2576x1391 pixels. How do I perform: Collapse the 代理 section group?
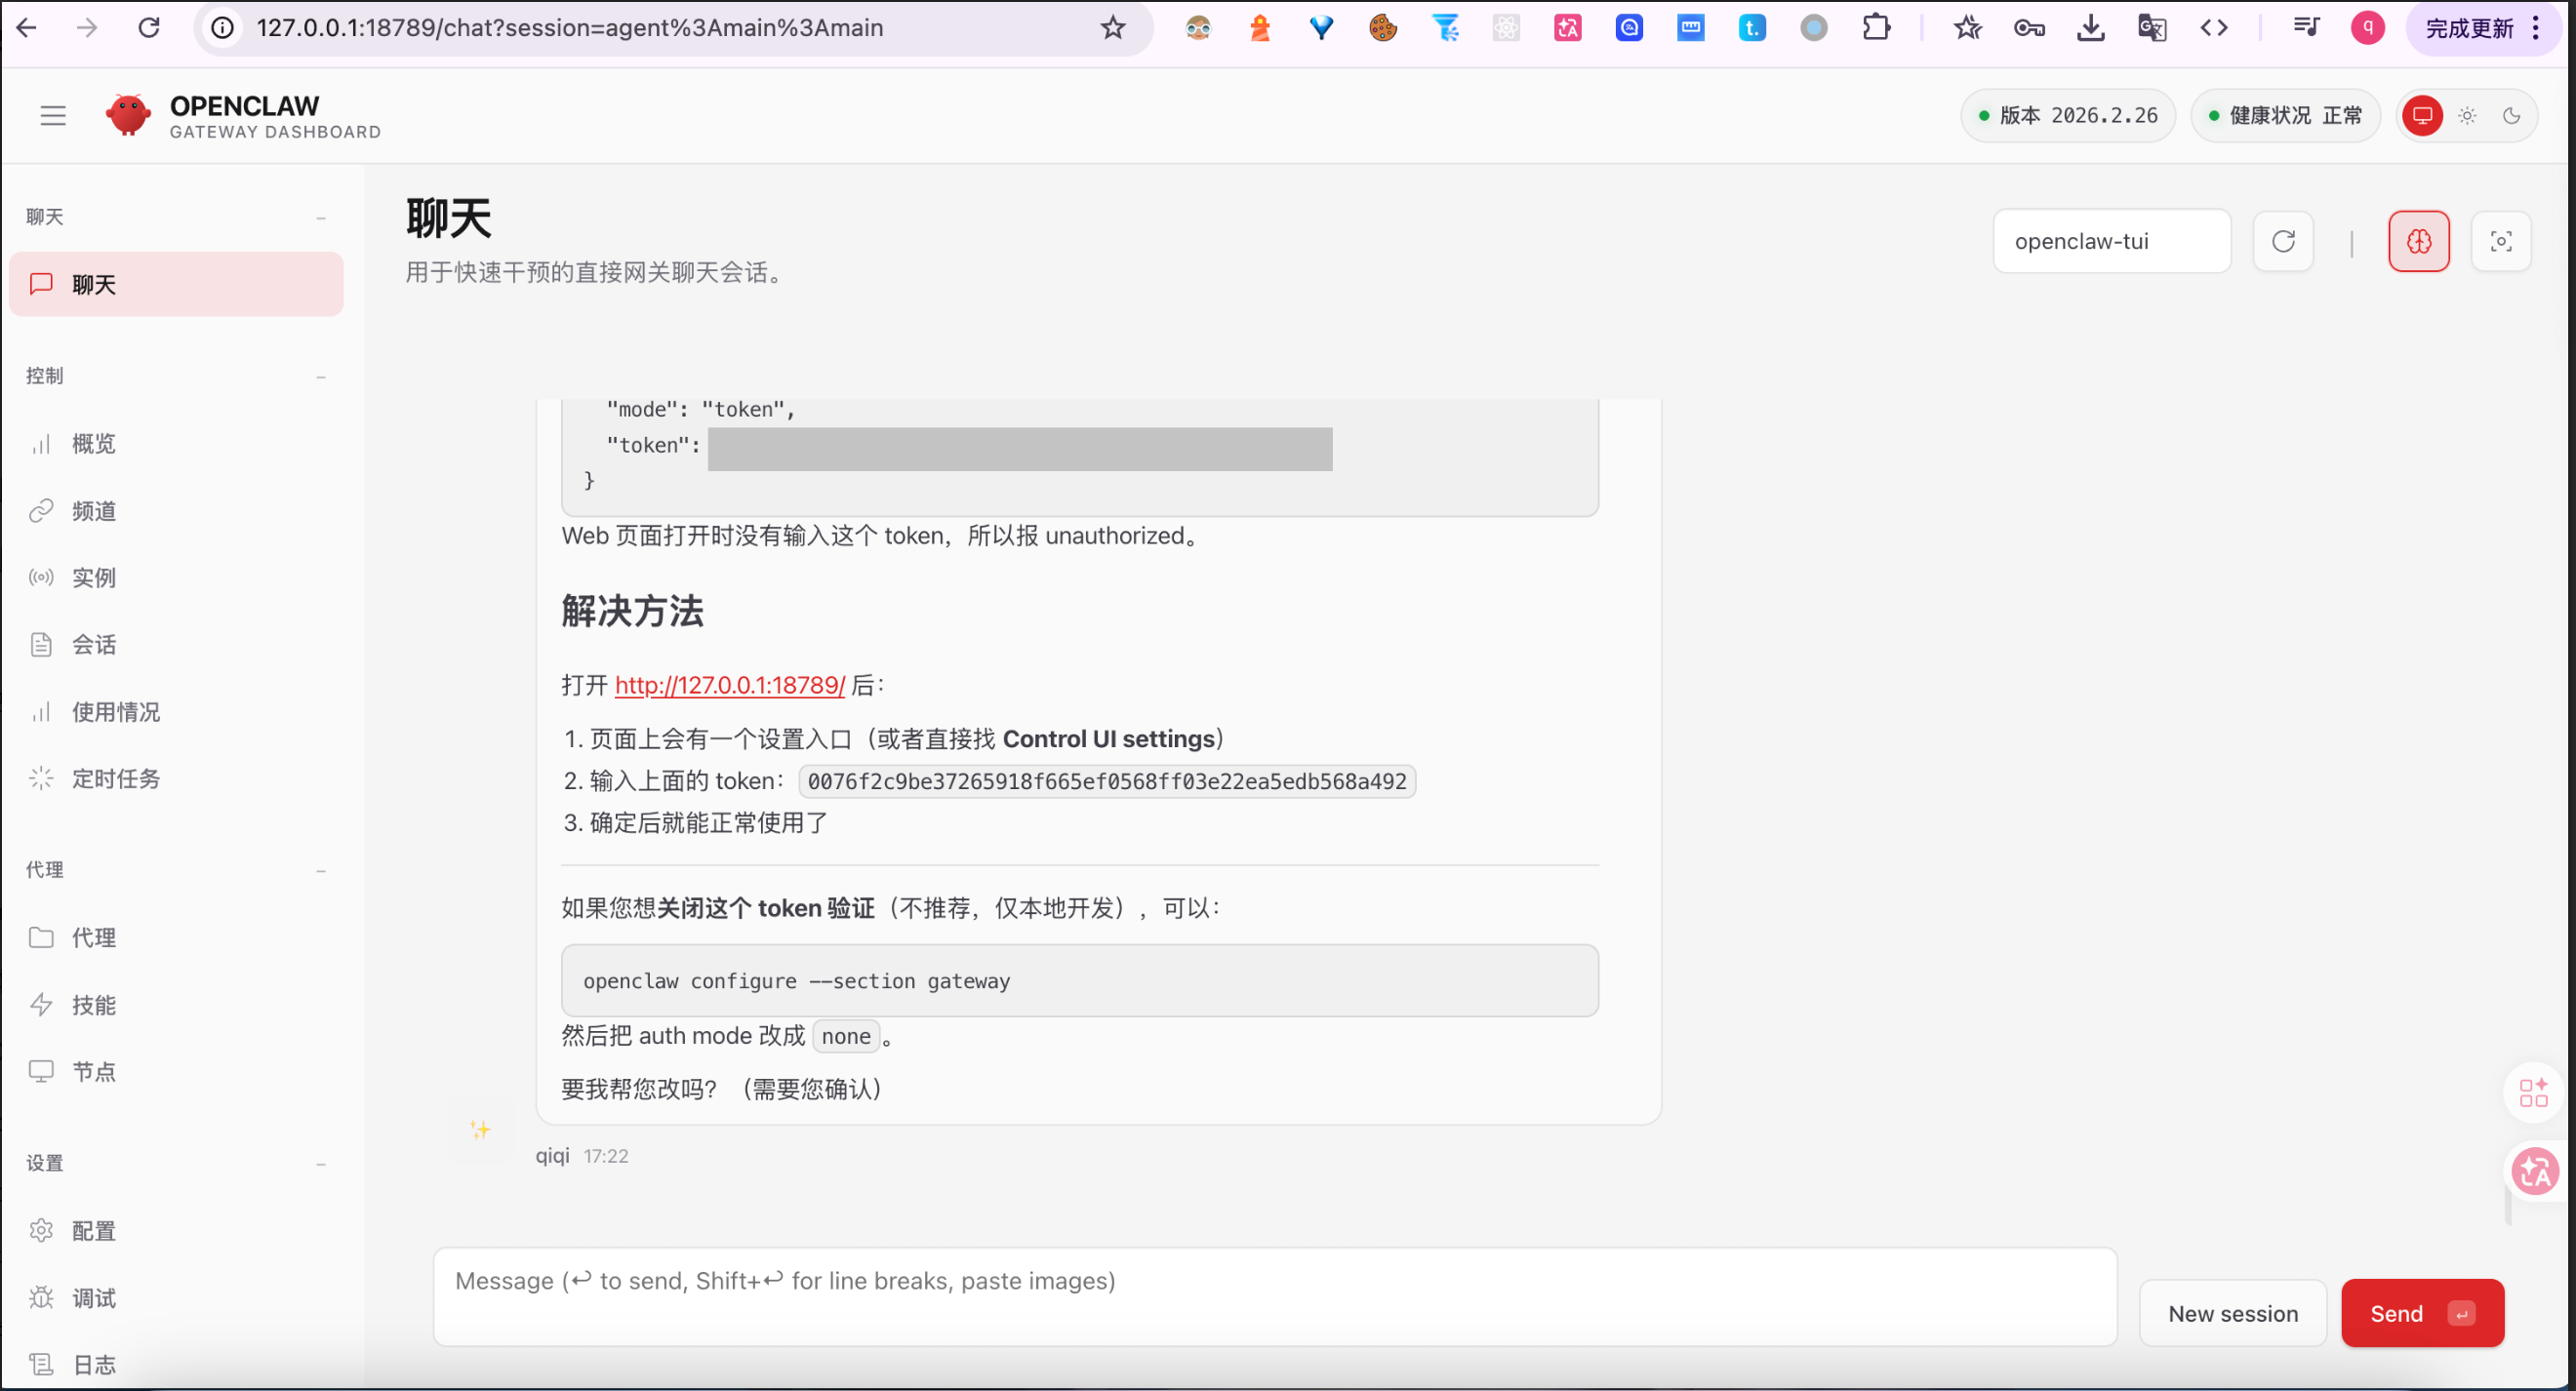pos(321,870)
